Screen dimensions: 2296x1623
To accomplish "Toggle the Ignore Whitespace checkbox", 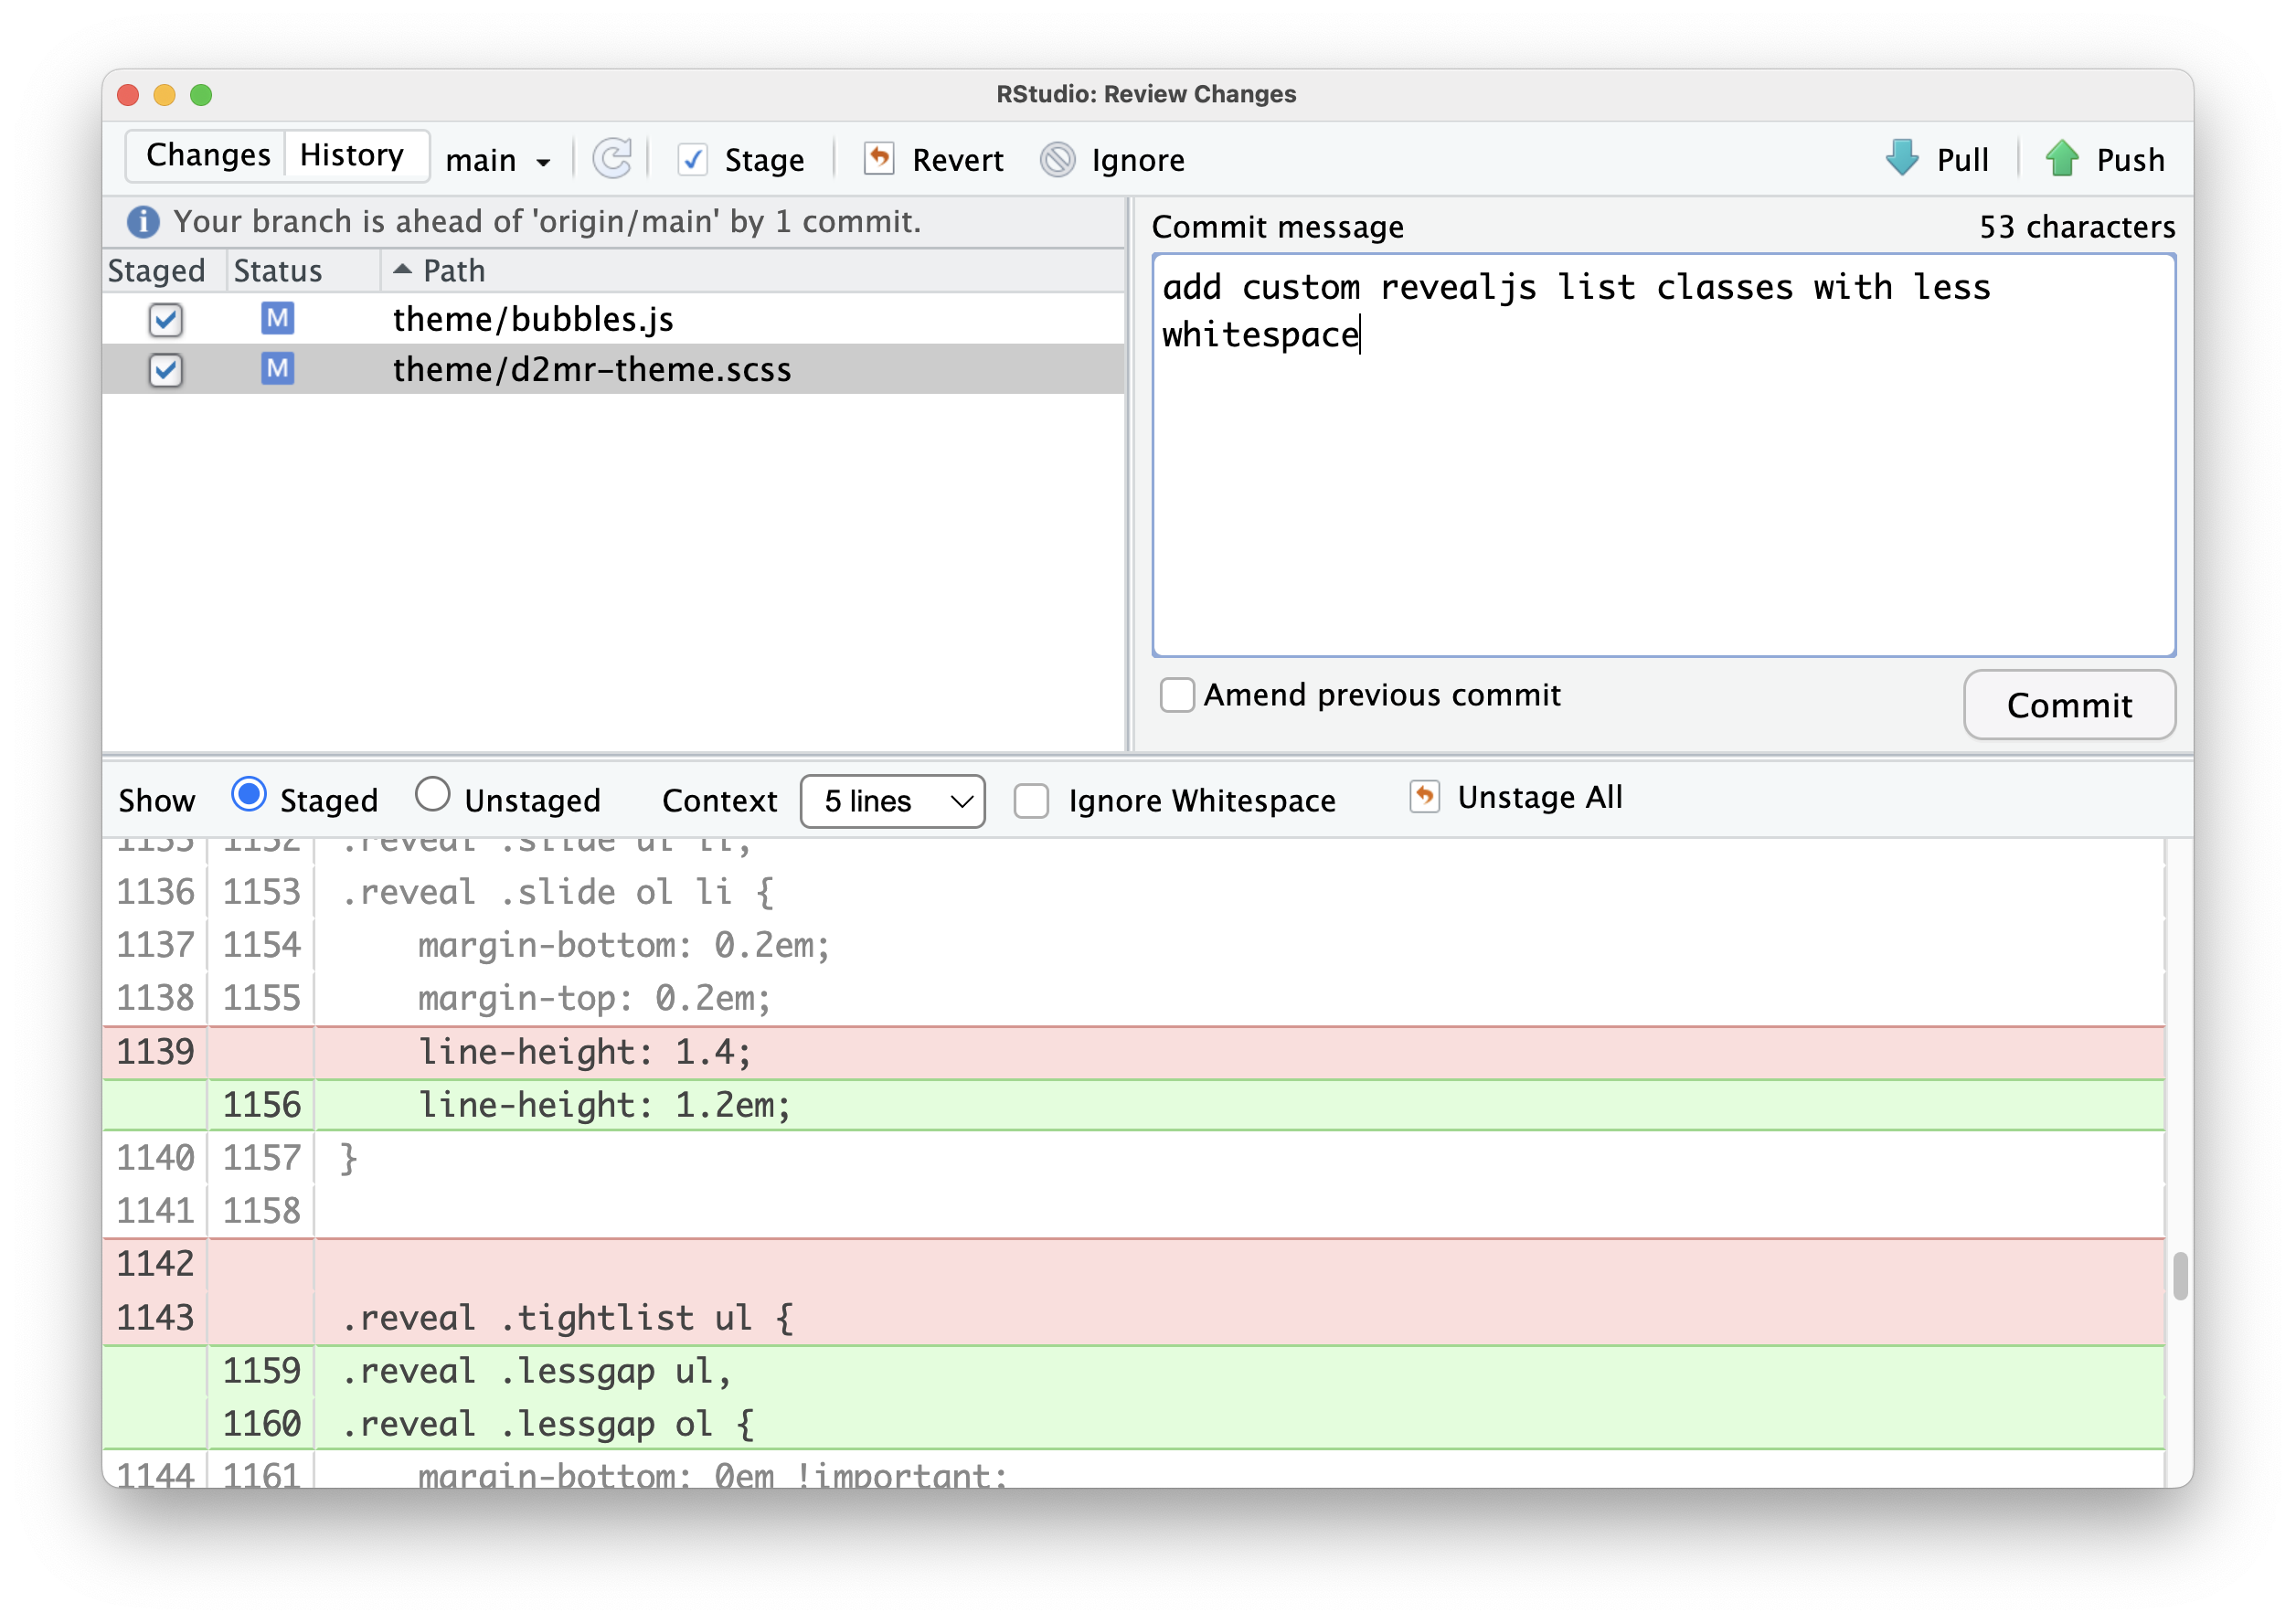I will pos(1031,800).
